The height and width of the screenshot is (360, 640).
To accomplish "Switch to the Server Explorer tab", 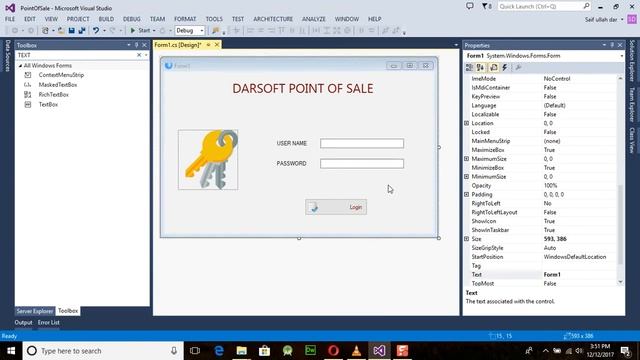I will click(x=35, y=311).
